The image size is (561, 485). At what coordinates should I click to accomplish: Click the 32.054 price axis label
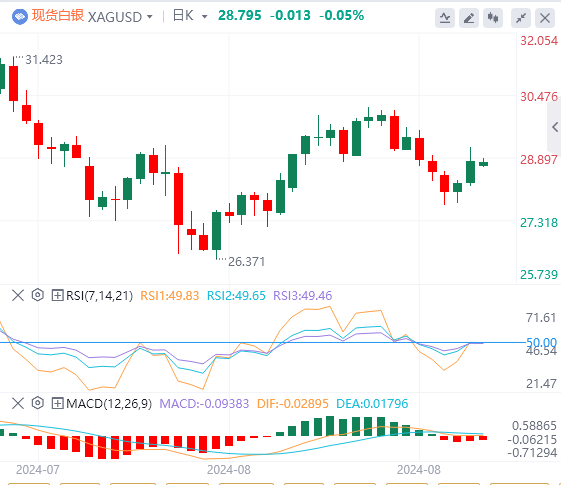point(539,41)
